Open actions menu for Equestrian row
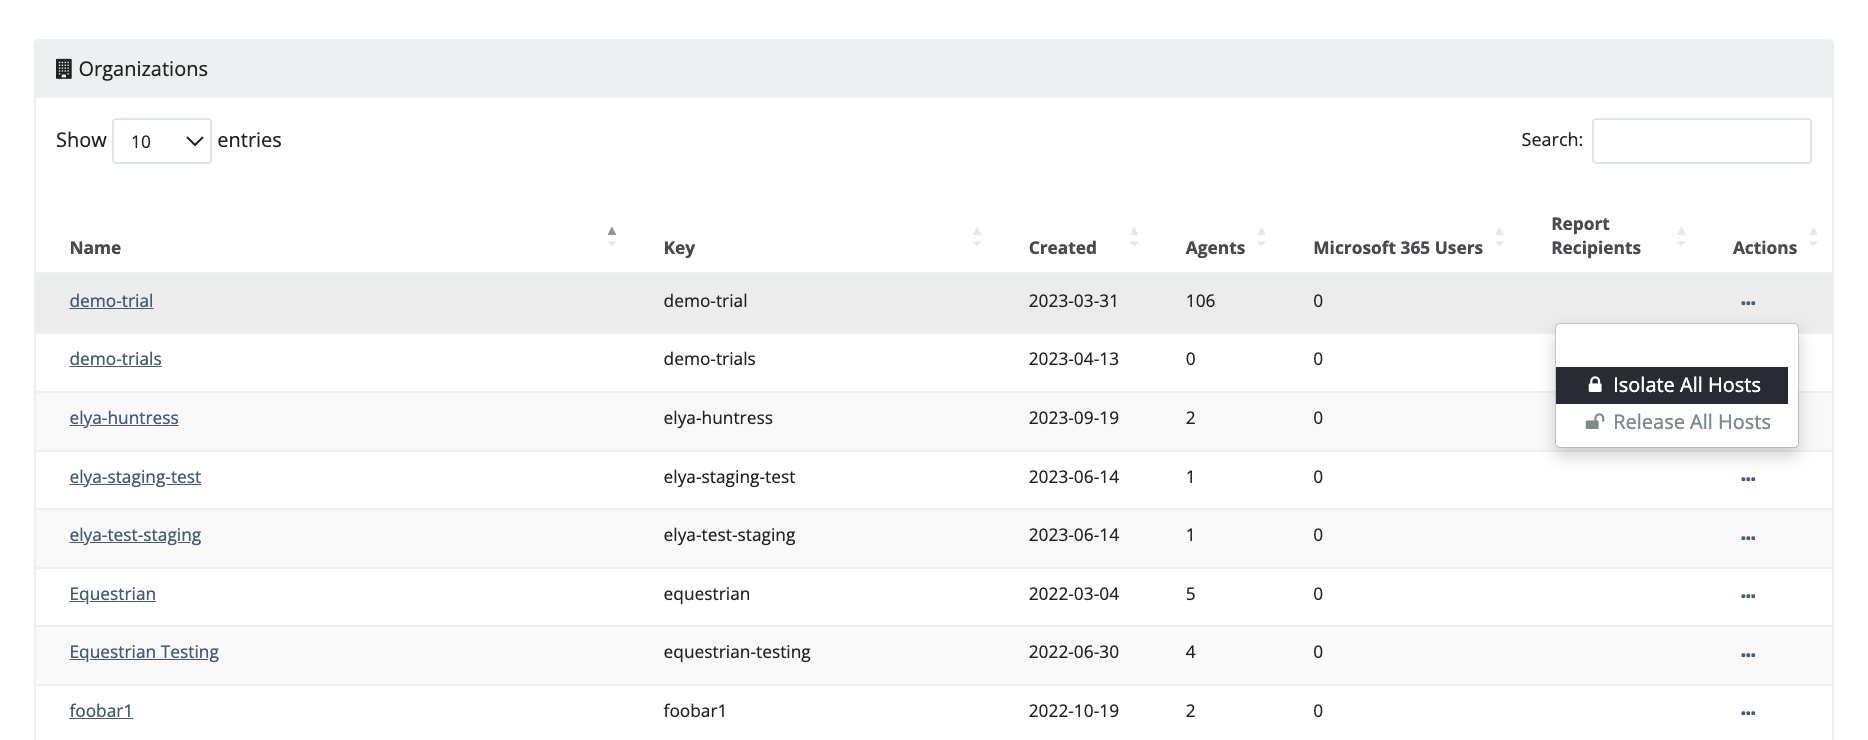Viewport: 1868px width, 740px height. point(1747,595)
